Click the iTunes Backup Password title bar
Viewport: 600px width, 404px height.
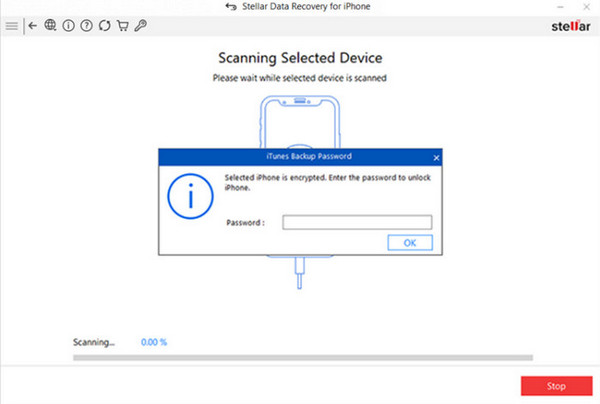point(300,157)
